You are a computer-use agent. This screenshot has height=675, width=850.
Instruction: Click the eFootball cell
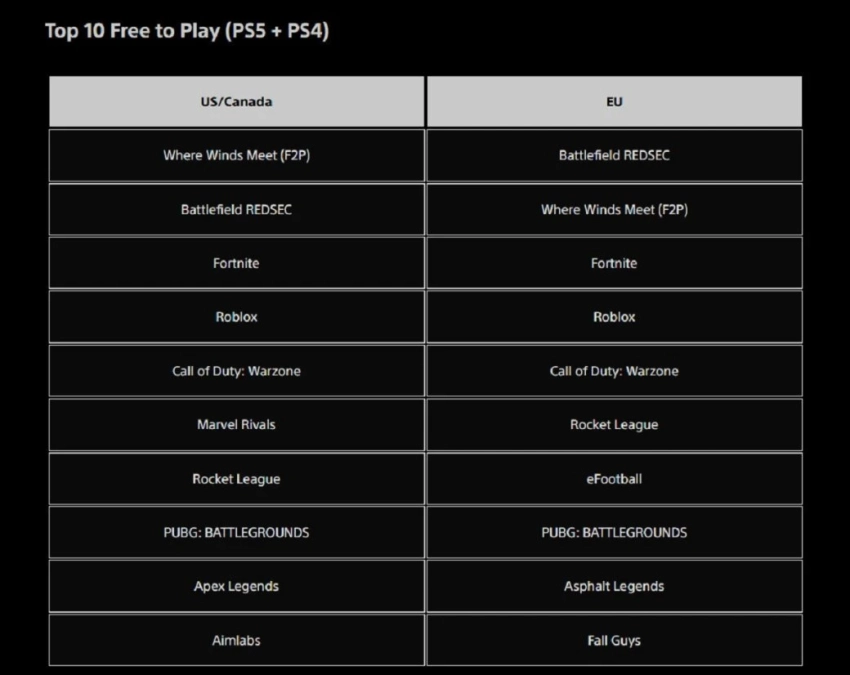614,479
